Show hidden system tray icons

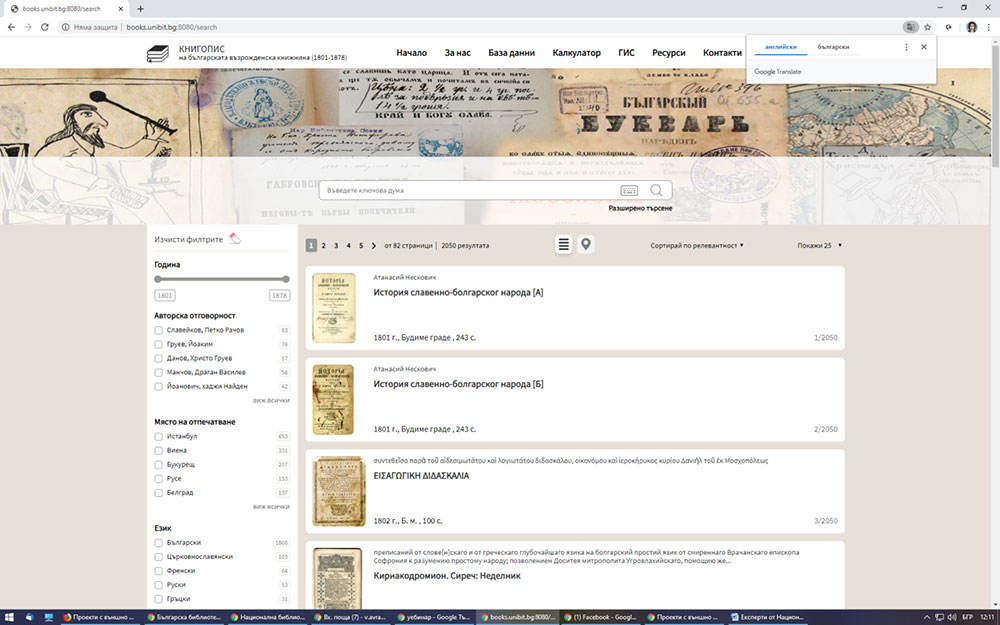pos(927,617)
